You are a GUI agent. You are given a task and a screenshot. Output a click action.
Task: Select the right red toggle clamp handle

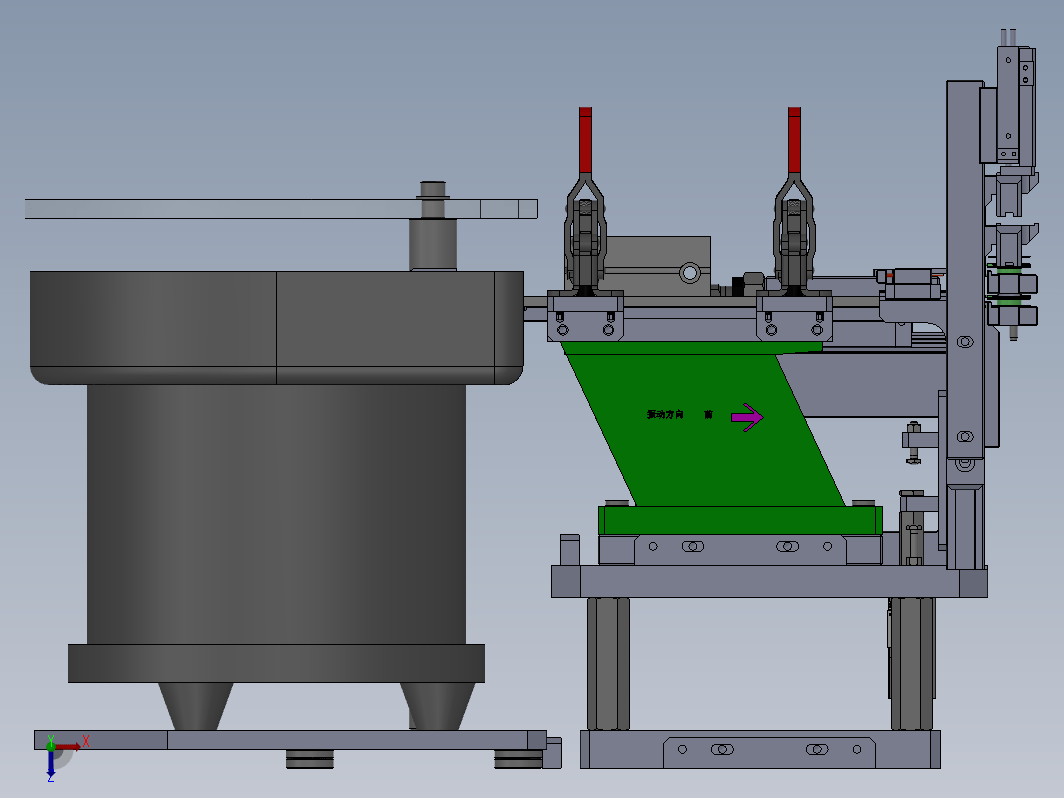[795, 140]
